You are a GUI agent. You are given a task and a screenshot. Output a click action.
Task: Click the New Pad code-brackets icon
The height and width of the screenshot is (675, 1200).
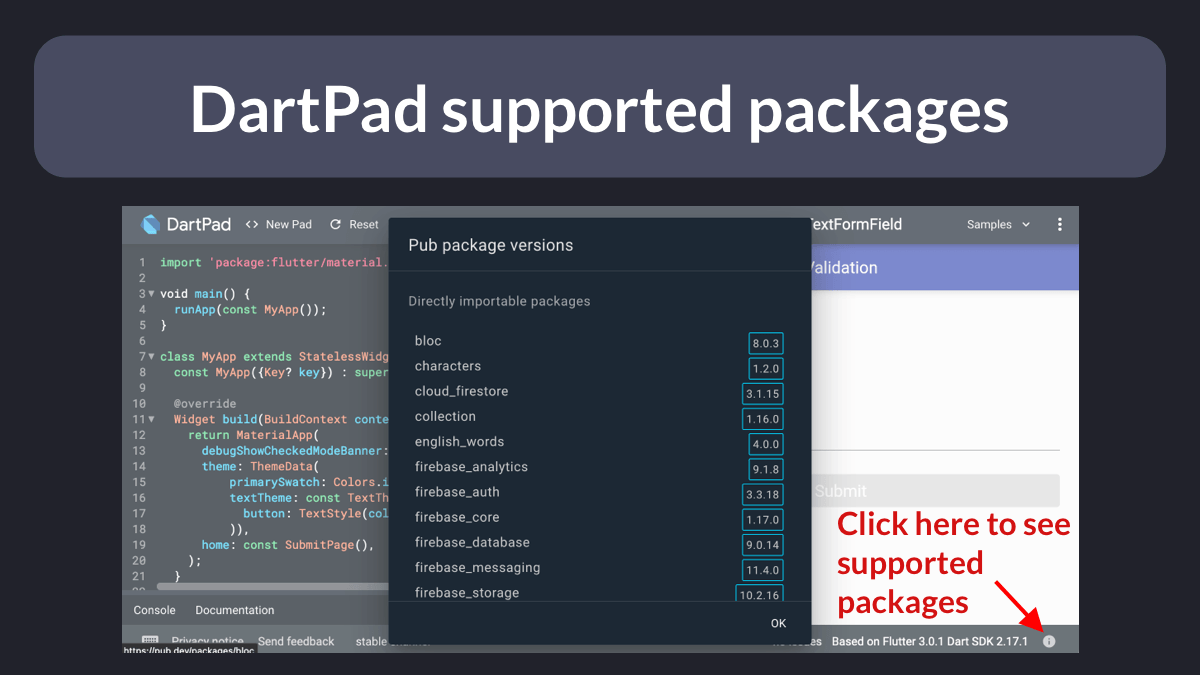(252, 225)
